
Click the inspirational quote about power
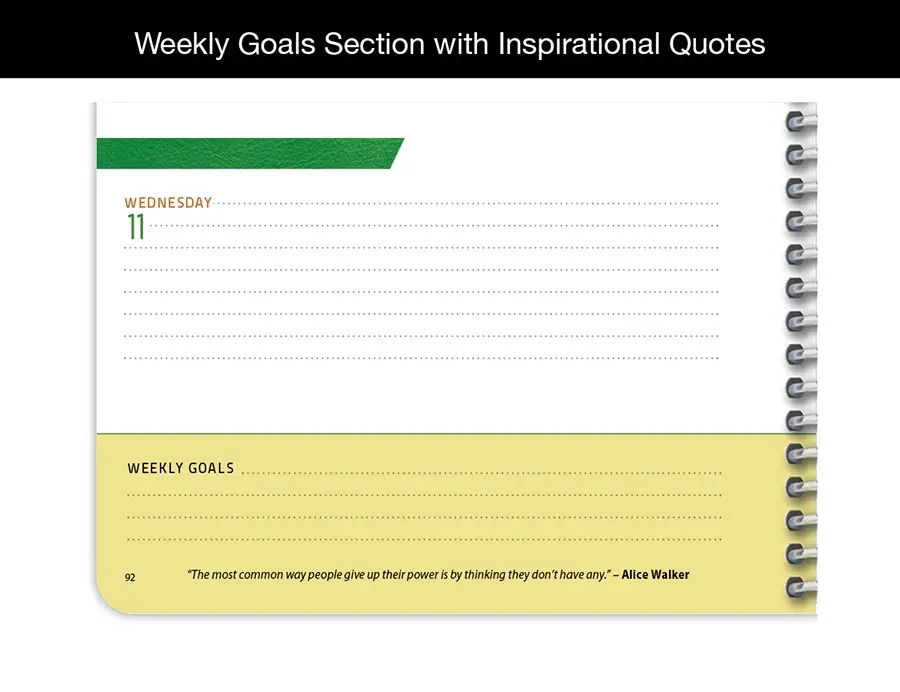tap(398, 575)
